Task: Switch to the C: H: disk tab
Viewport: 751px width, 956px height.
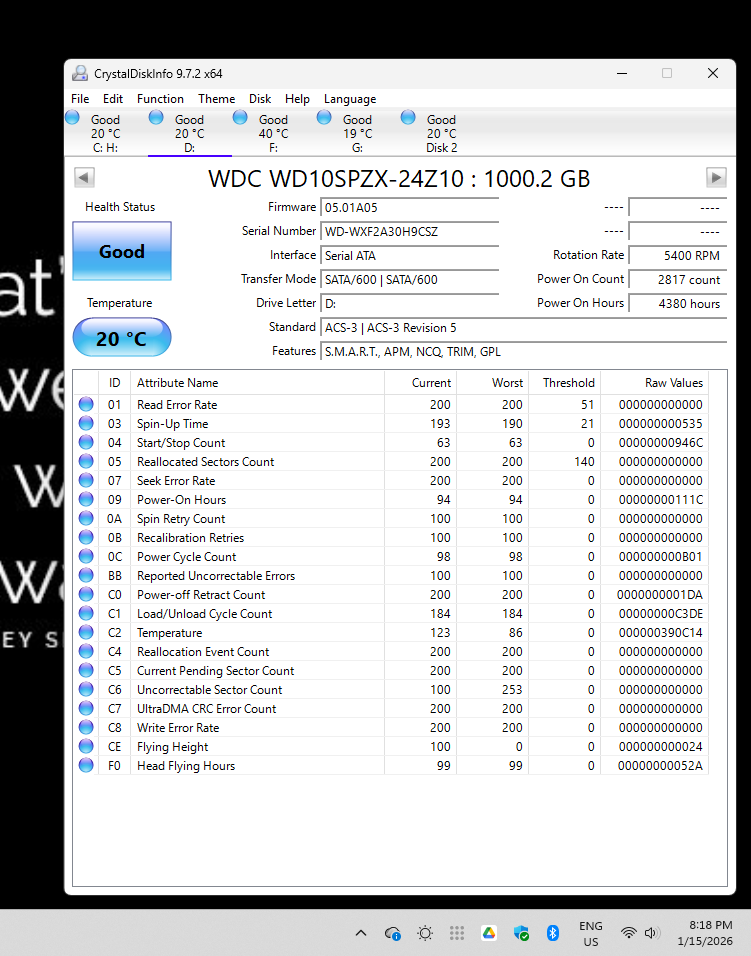Action: click(104, 133)
